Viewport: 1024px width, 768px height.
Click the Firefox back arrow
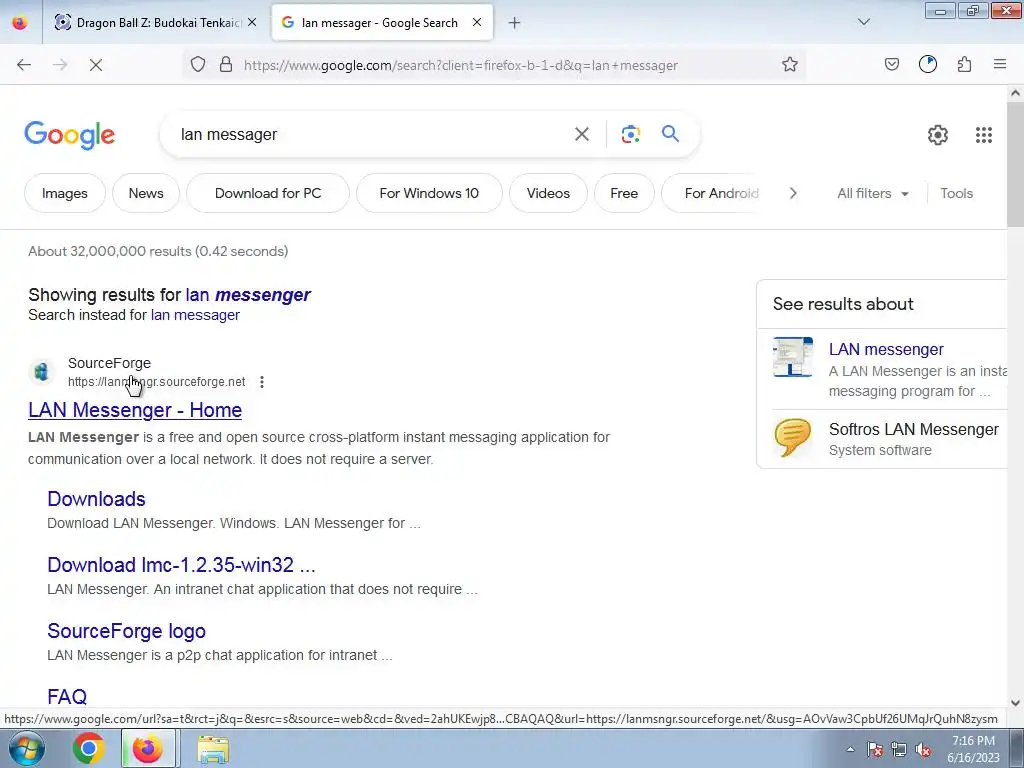point(24,65)
